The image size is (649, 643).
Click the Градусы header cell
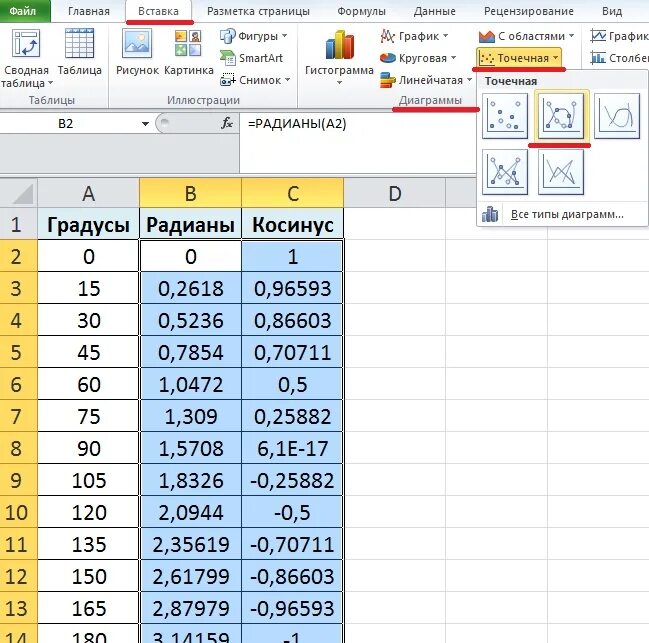point(89,224)
